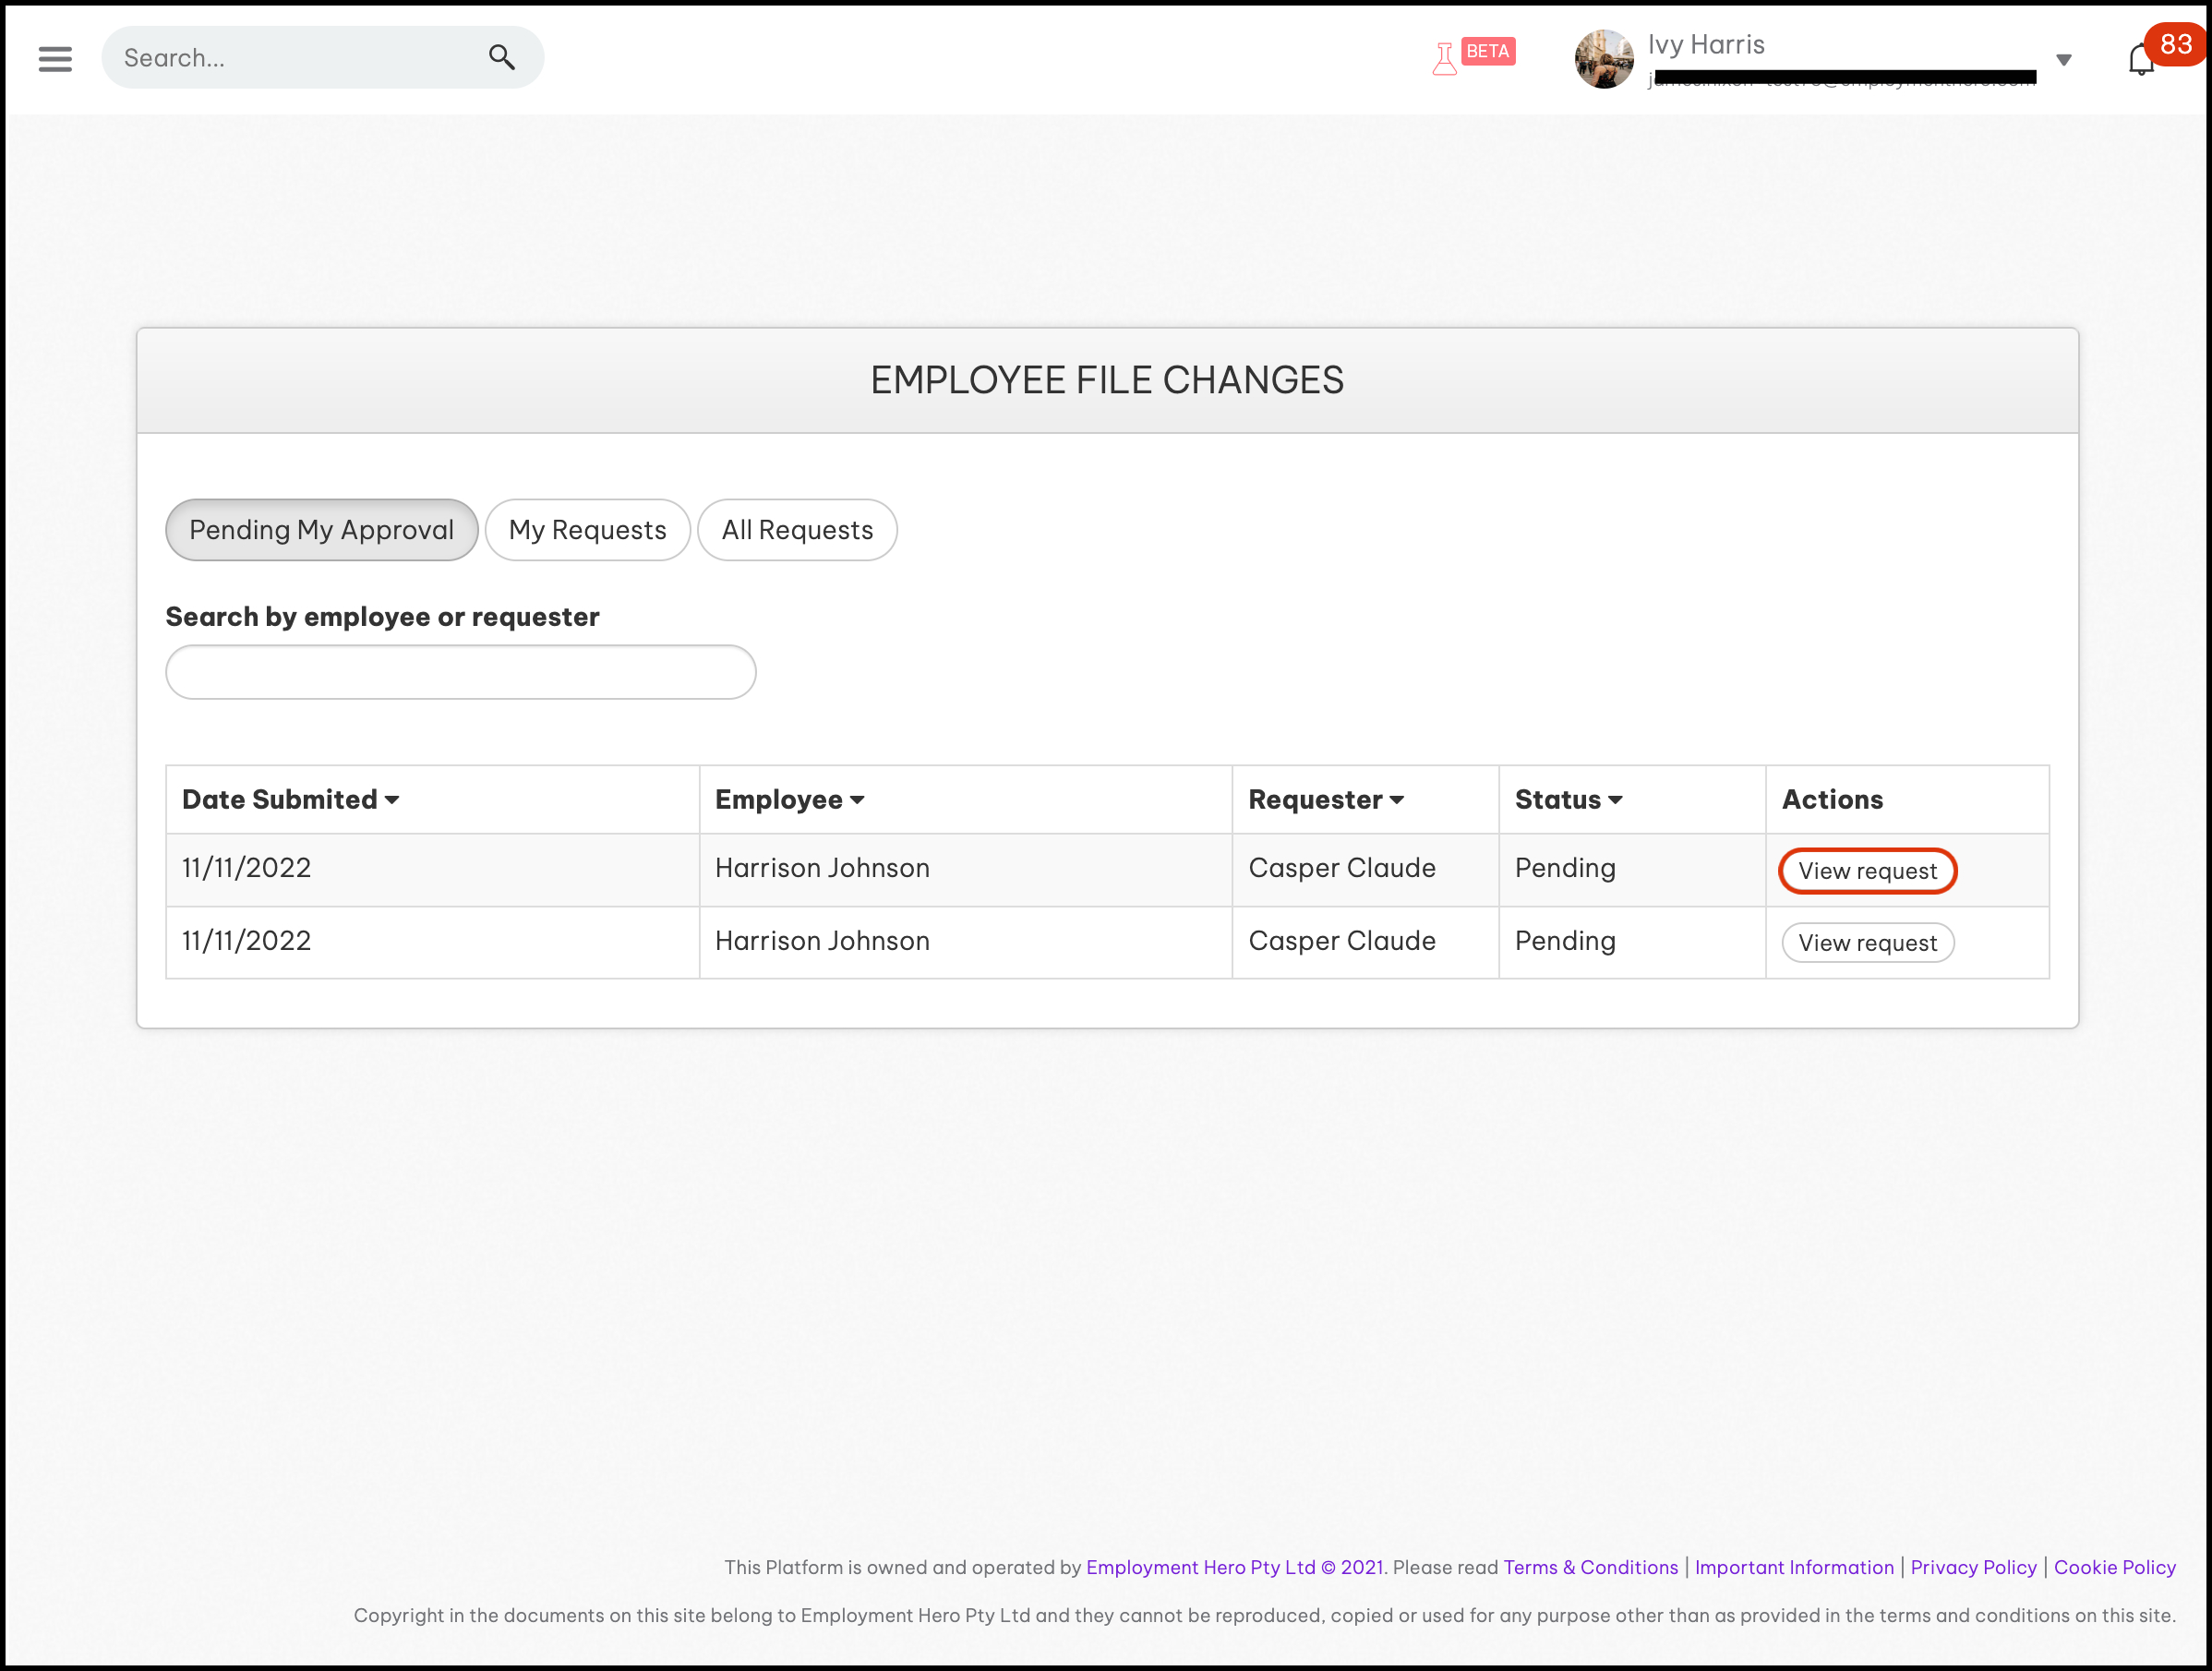This screenshot has width=2212, height=1671.
Task: Switch to All Requests tab
Action: [797, 530]
